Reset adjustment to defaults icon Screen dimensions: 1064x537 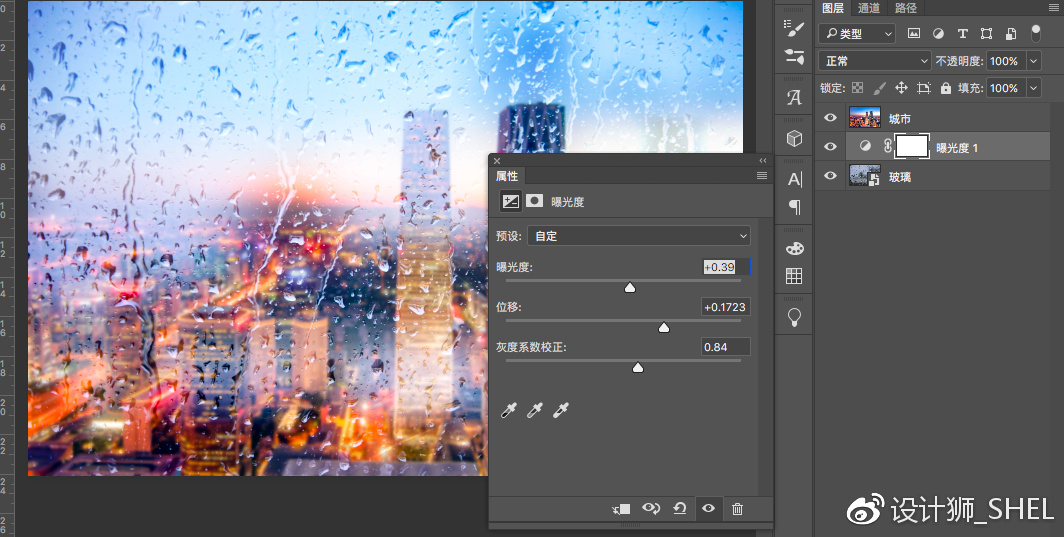[x=679, y=508]
